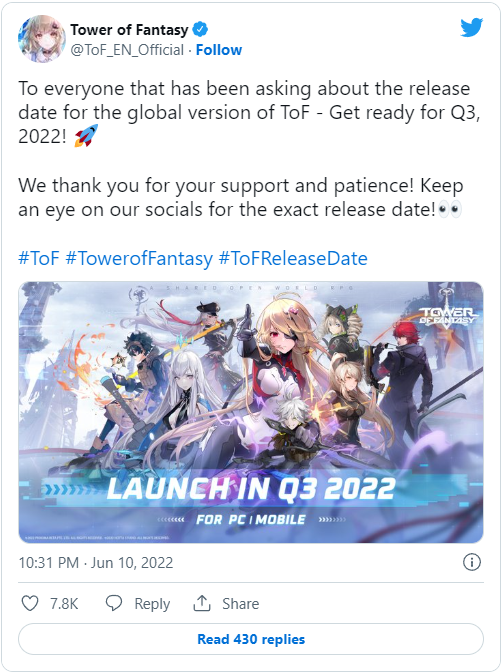Viewport: 504px width, 672px height.
Task: Click the reply speech bubble icon
Action: click(x=114, y=603)
